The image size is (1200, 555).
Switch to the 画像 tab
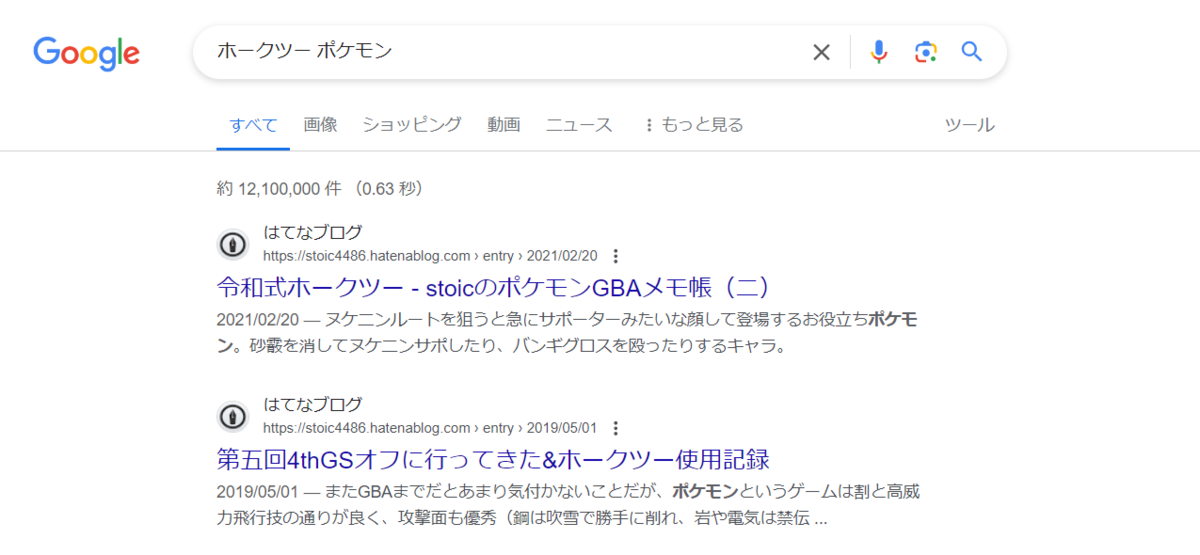320,125
